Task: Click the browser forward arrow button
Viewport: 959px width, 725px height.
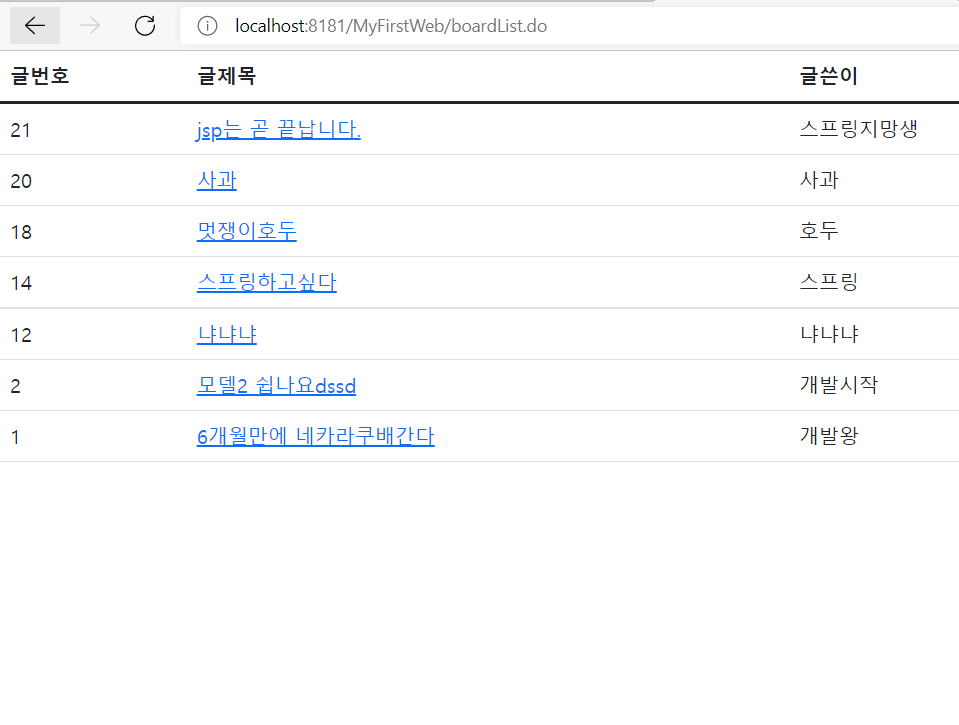Action: click(90, 26)
